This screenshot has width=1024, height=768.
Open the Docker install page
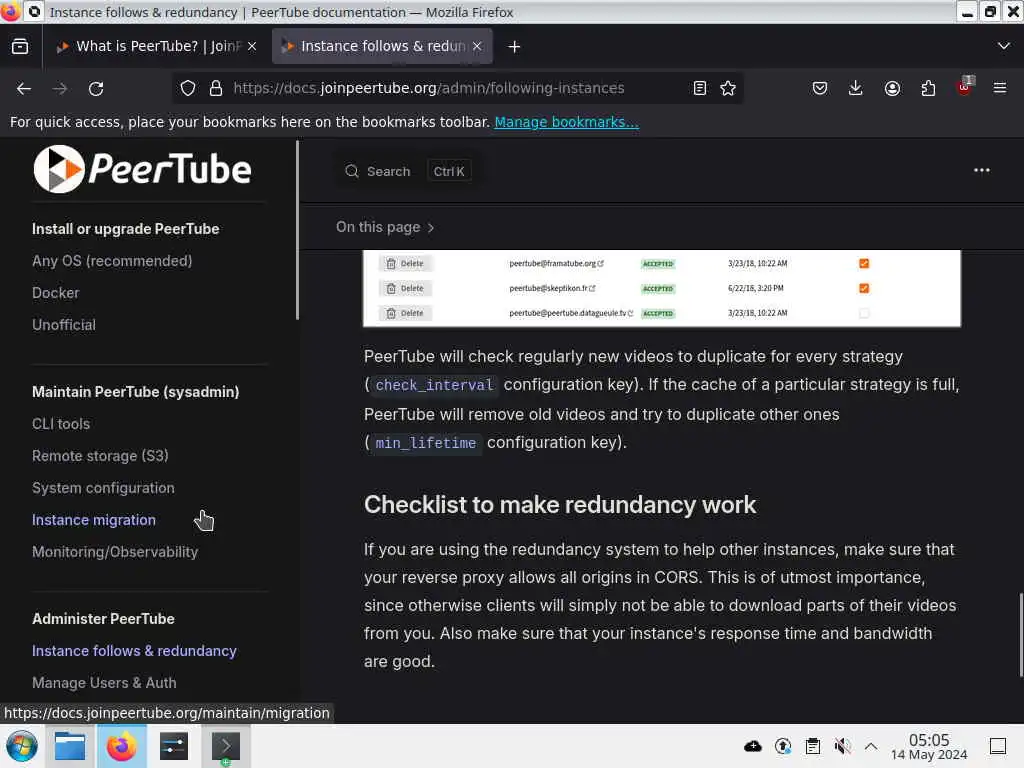click(56, 293)
